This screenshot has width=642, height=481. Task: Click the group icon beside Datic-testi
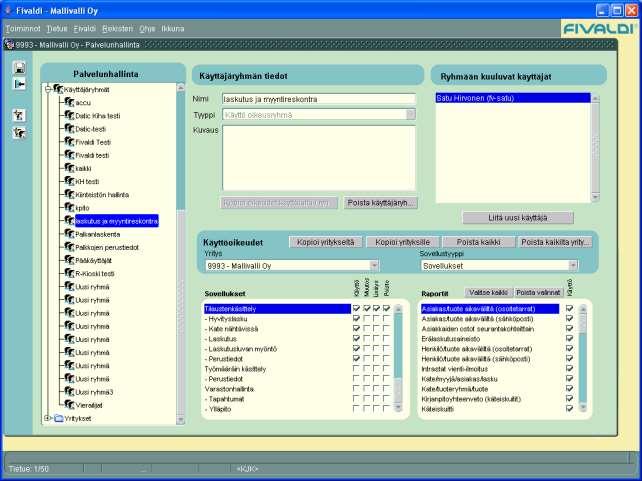69,129
